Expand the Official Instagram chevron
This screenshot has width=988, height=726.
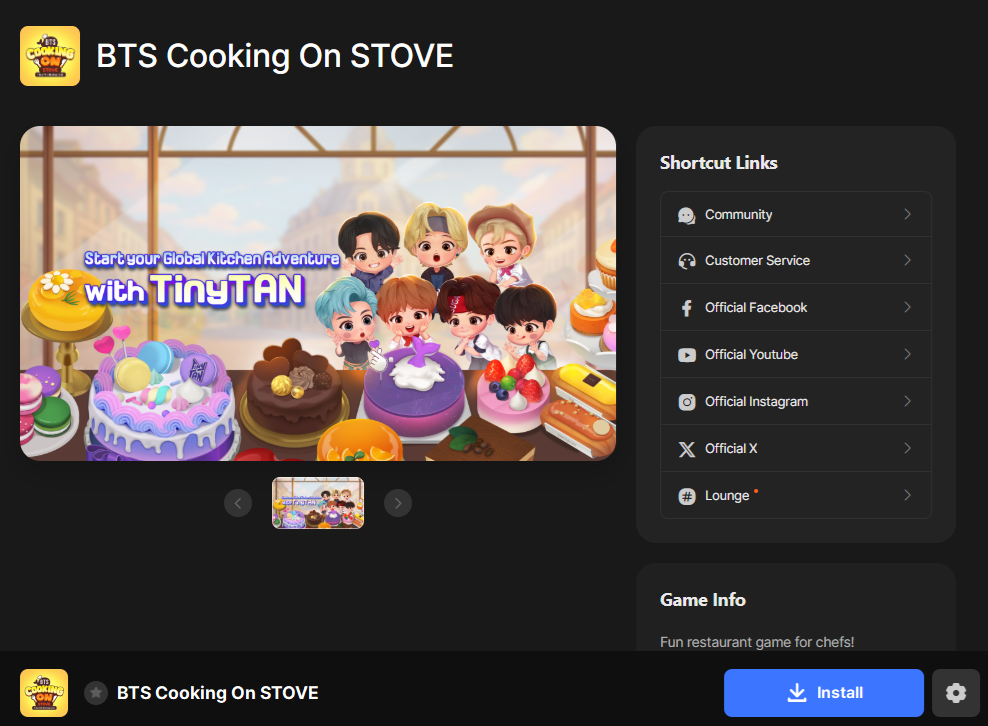[907, 401]
